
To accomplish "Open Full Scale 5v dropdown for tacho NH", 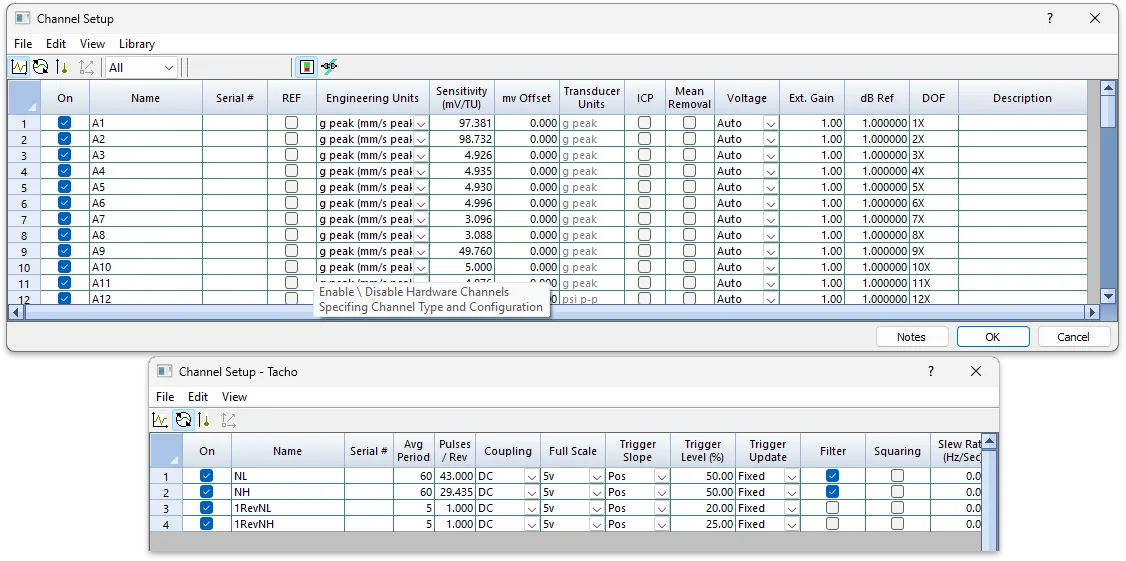I will [597, 493].
